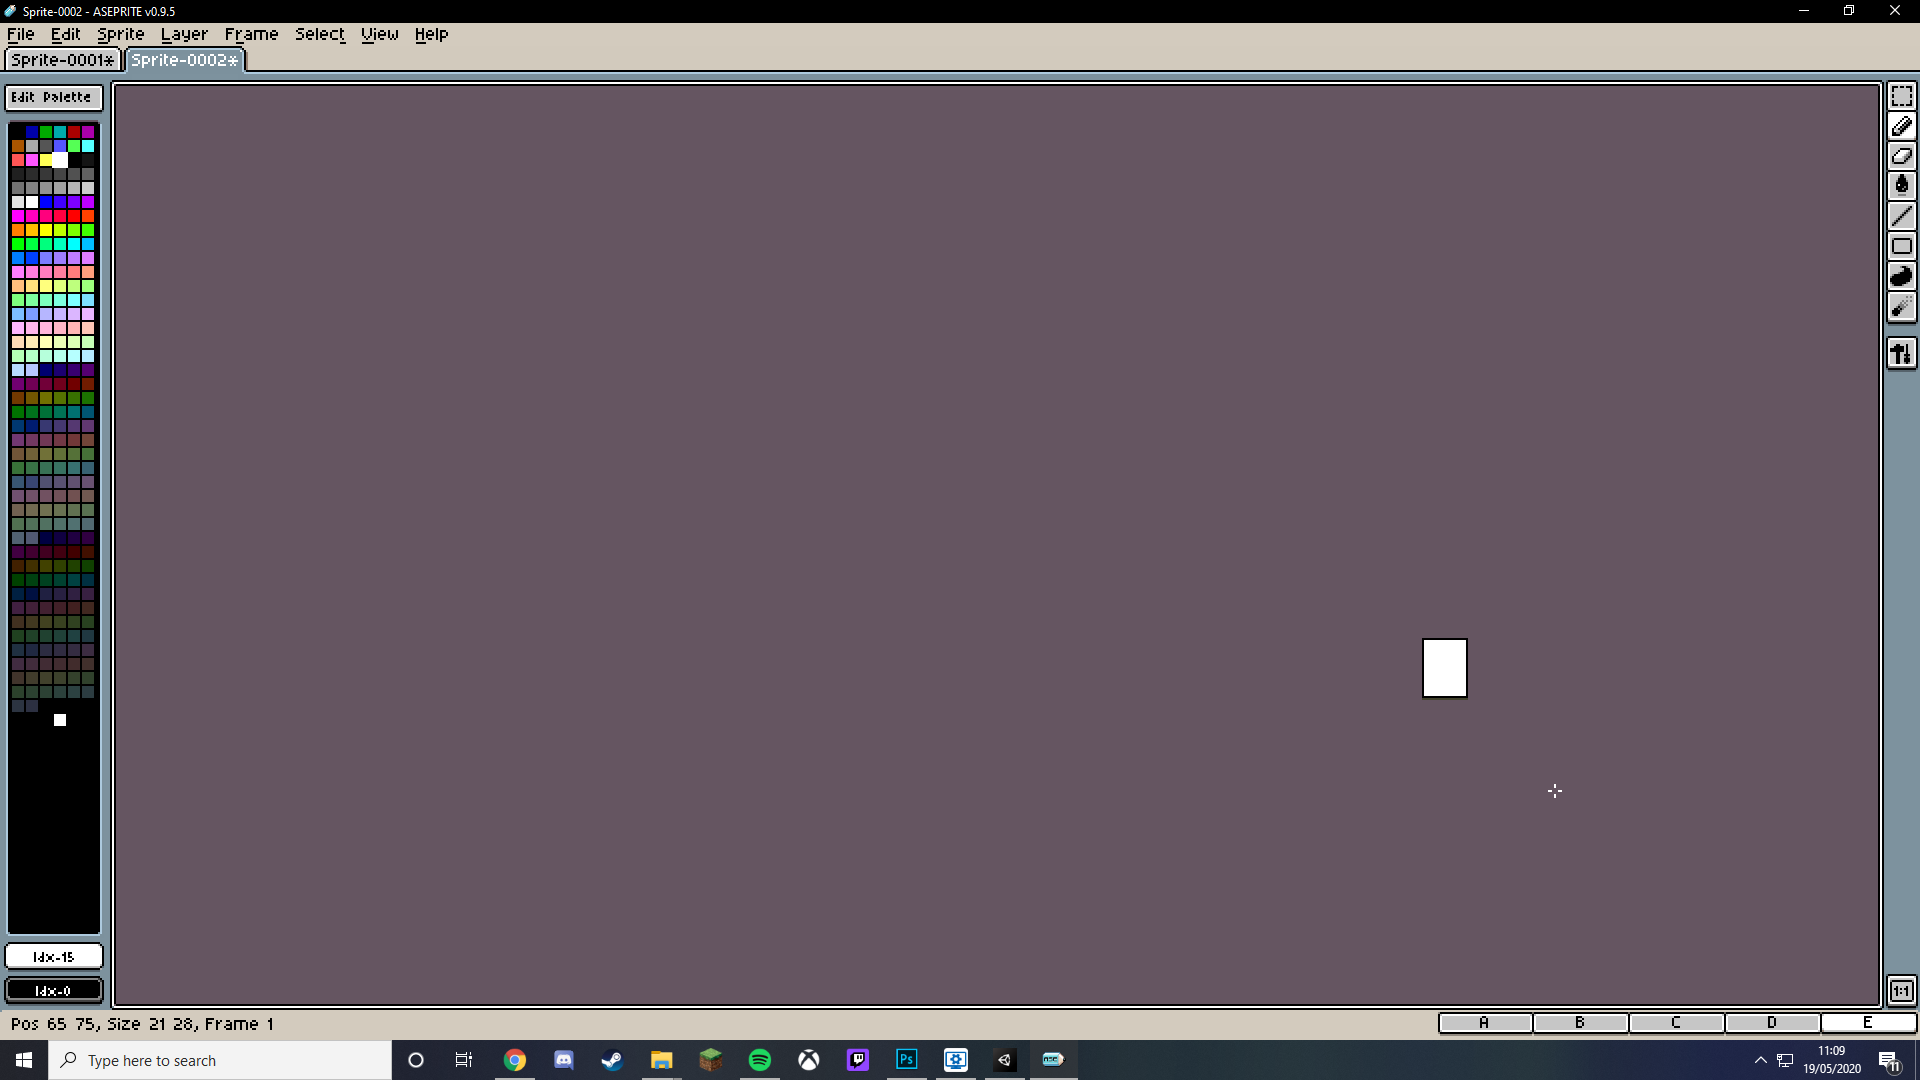Pick the bright cyan swatch ending the second row
This screenshot has height=1080, width=1920.
tap(88, 146)
